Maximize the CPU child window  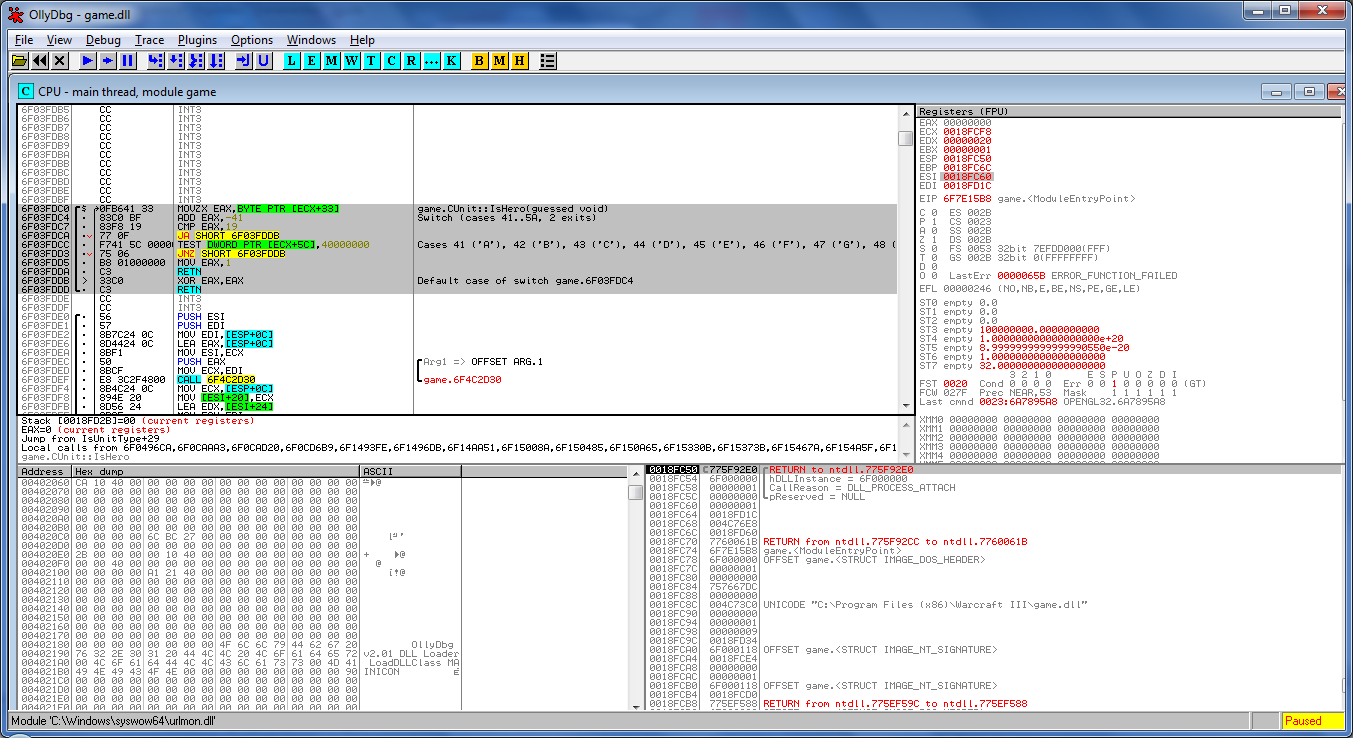point(1310,91)
